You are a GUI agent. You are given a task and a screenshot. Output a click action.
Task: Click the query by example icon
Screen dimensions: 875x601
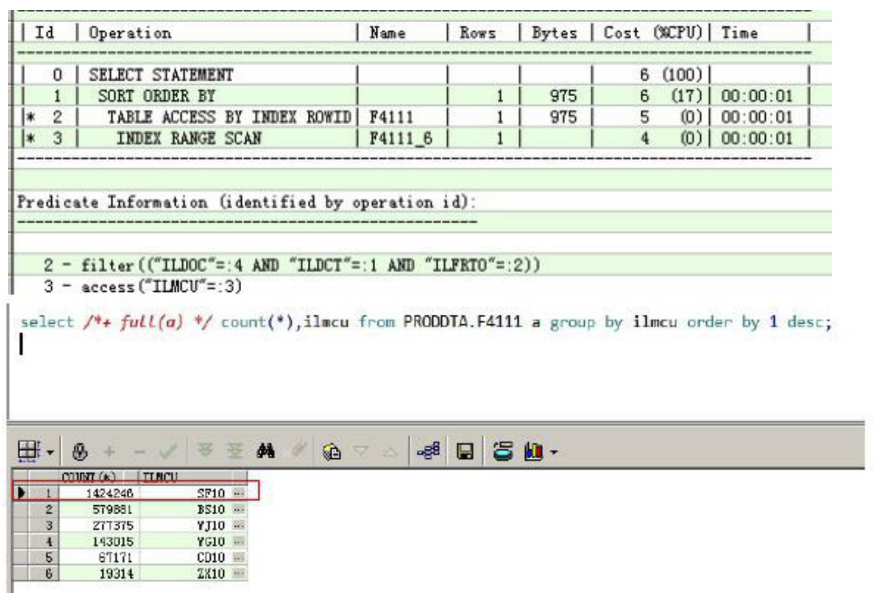[331, 451]
